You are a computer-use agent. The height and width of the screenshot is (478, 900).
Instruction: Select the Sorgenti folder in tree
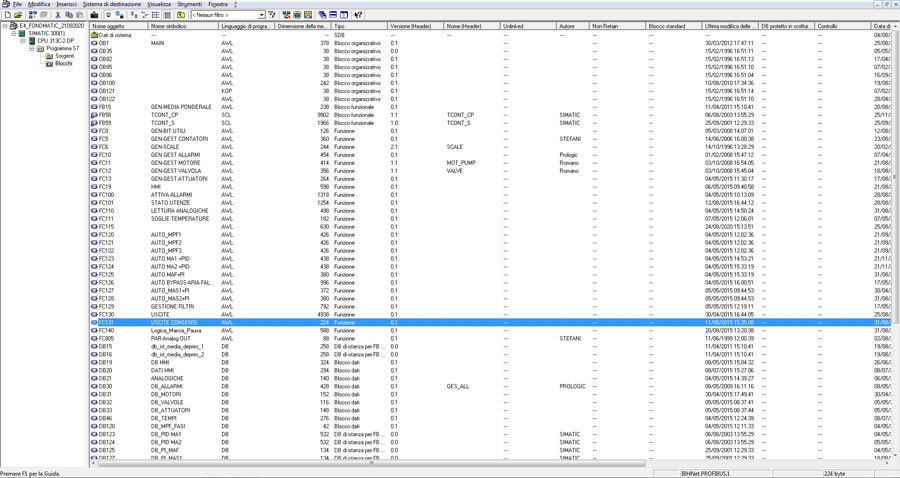click(64, 56)
